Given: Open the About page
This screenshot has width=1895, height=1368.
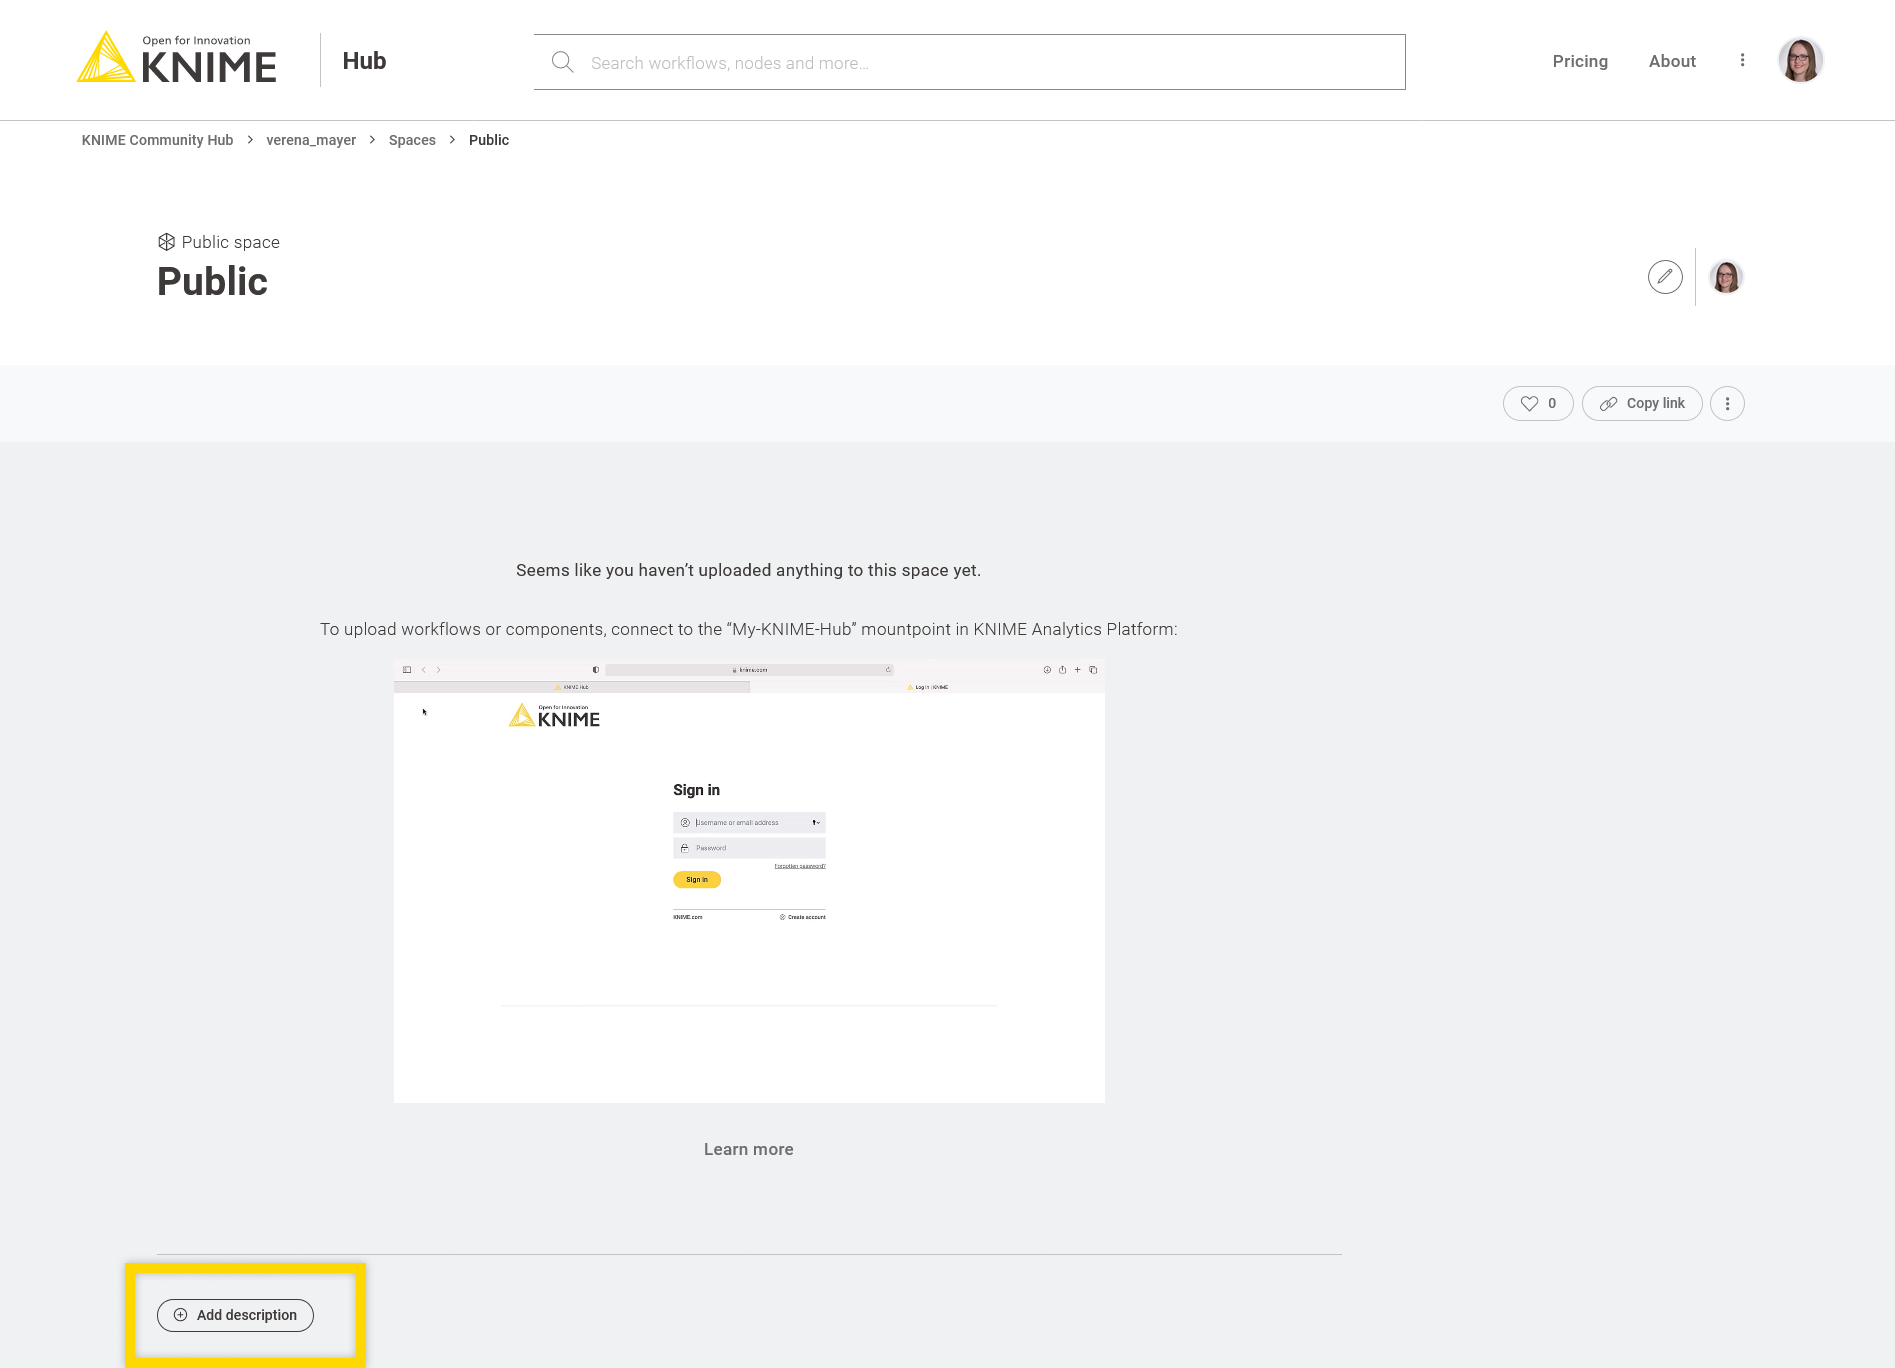Looking at the screenshot, I should pyautogui.click(x=1672, y=61).
